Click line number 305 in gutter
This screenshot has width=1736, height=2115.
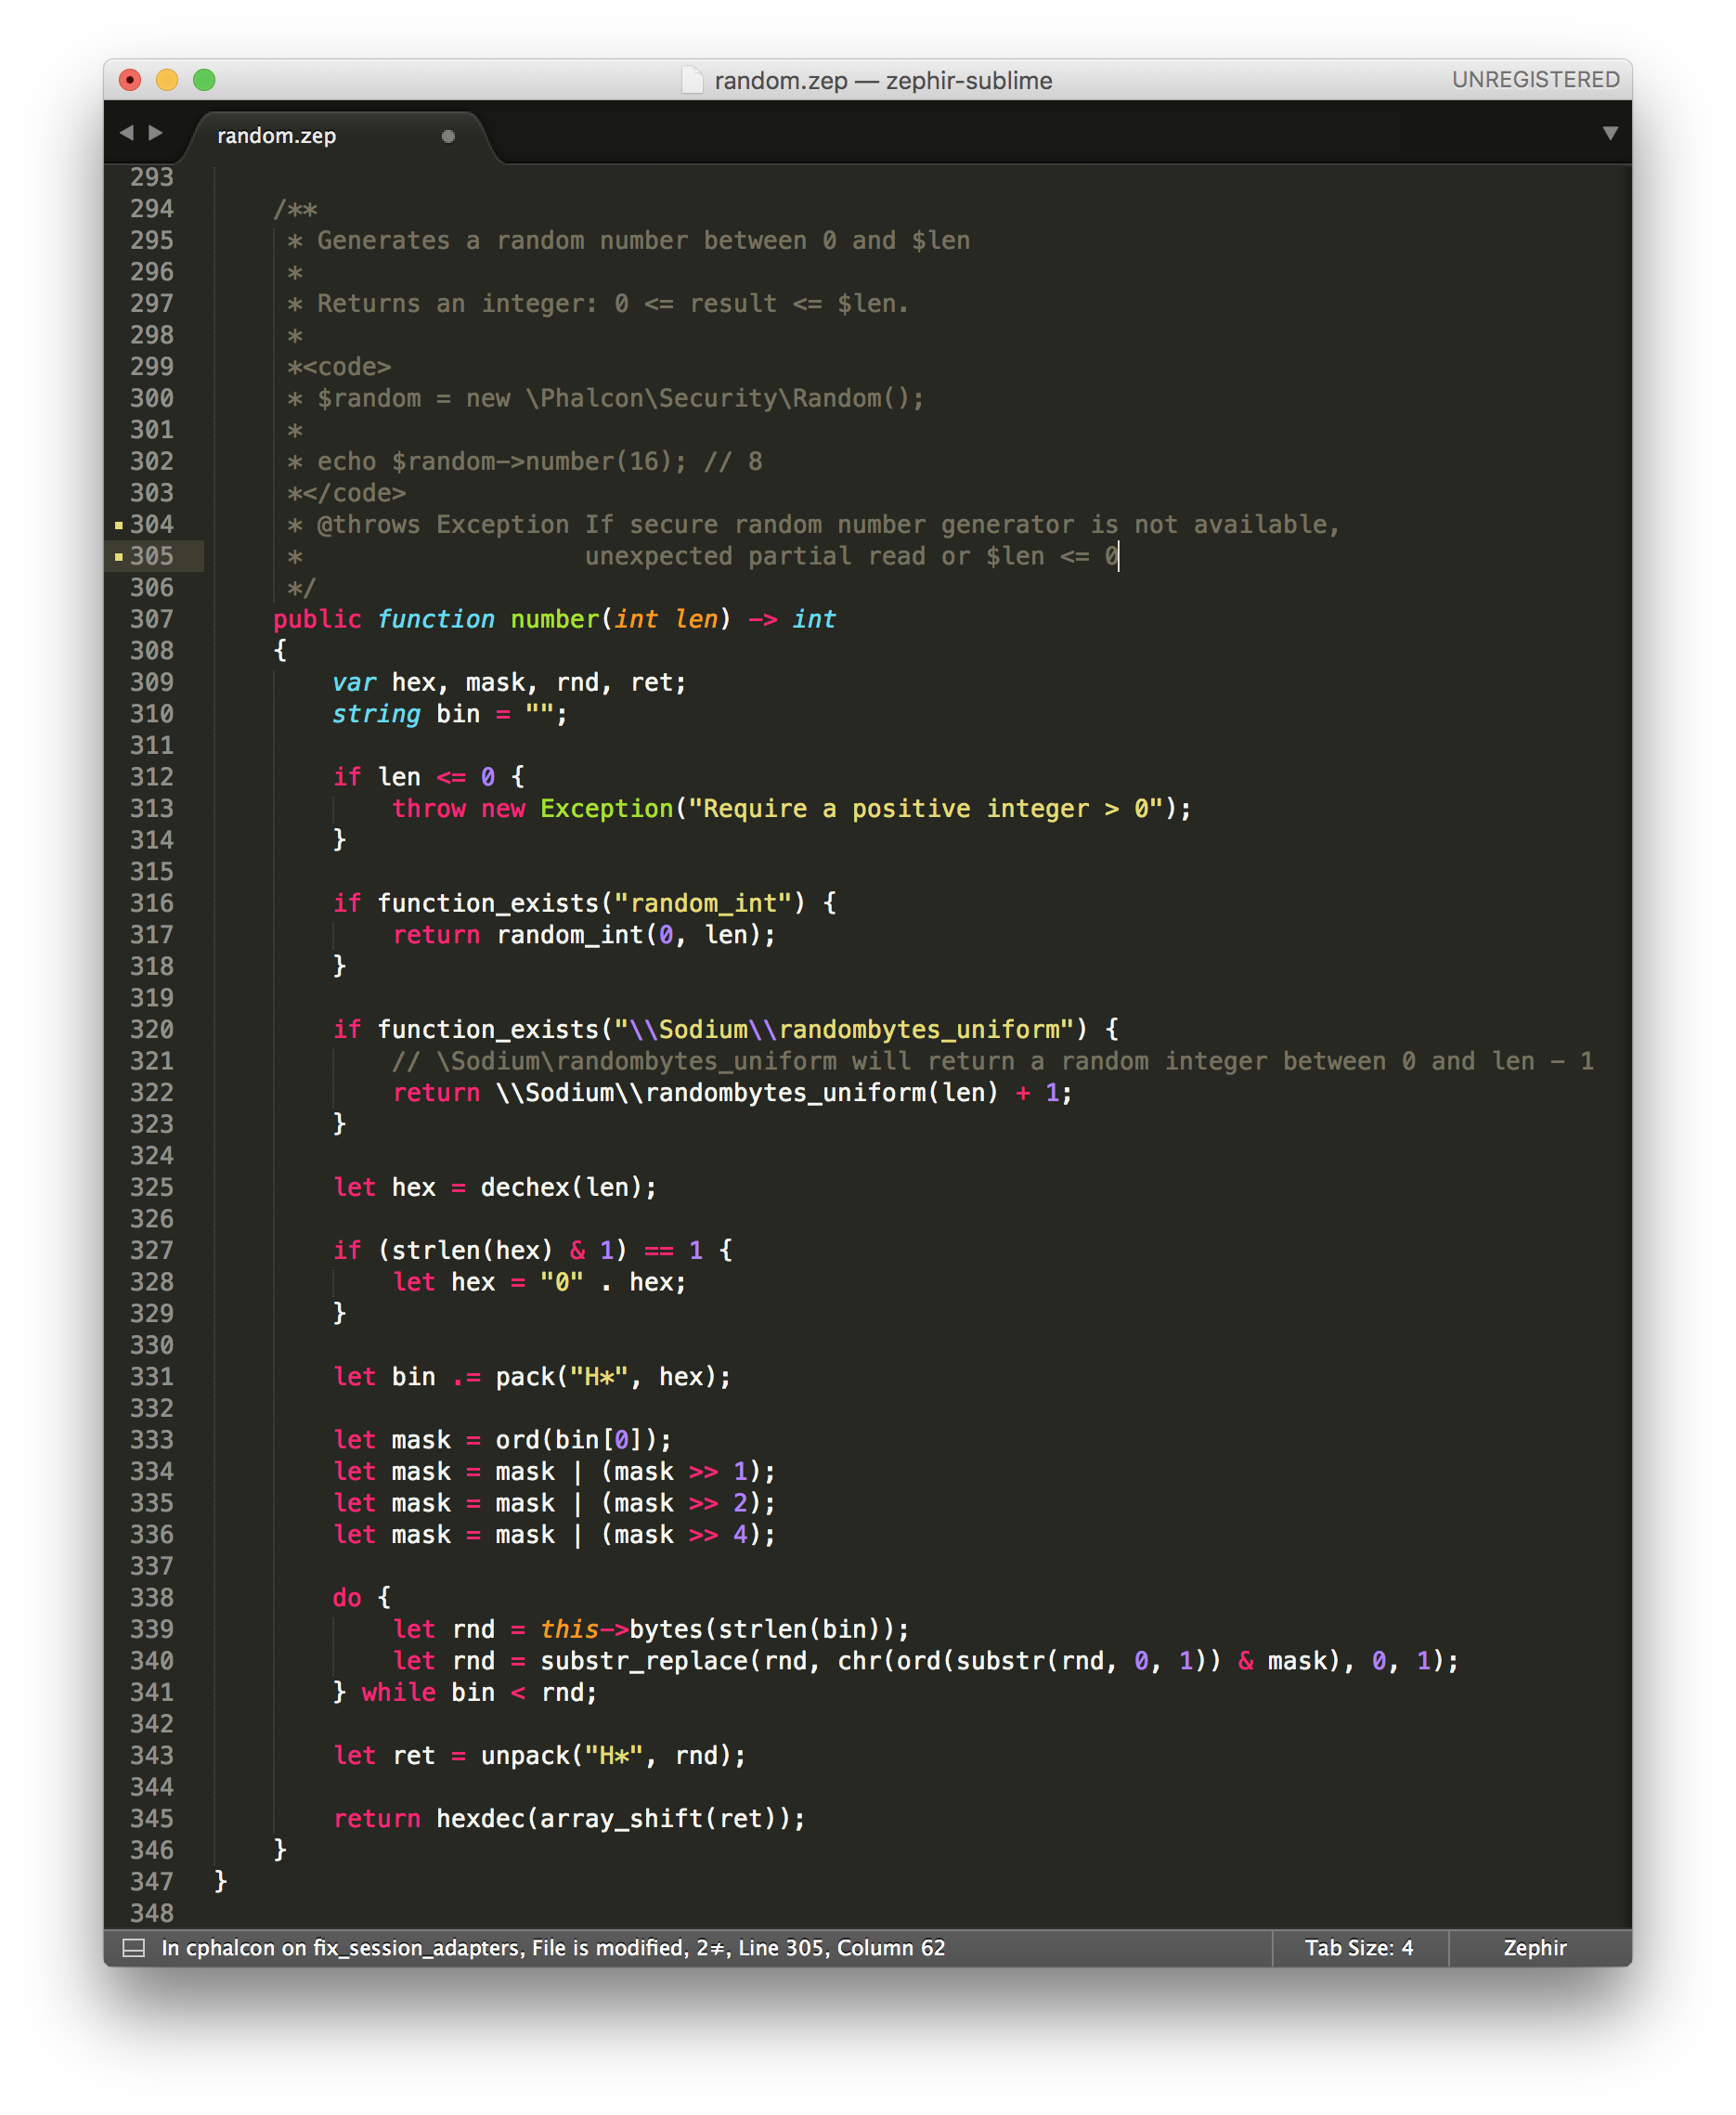pos(152,556)
